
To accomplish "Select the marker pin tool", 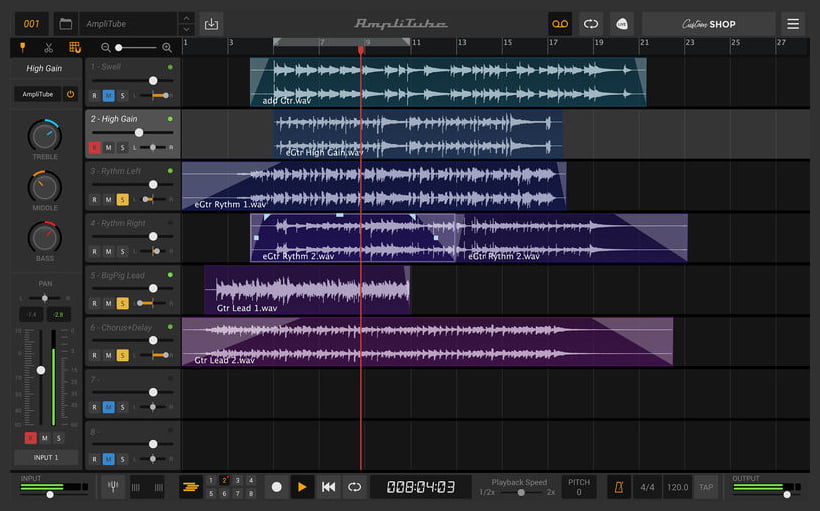I will tap(22, 48).
